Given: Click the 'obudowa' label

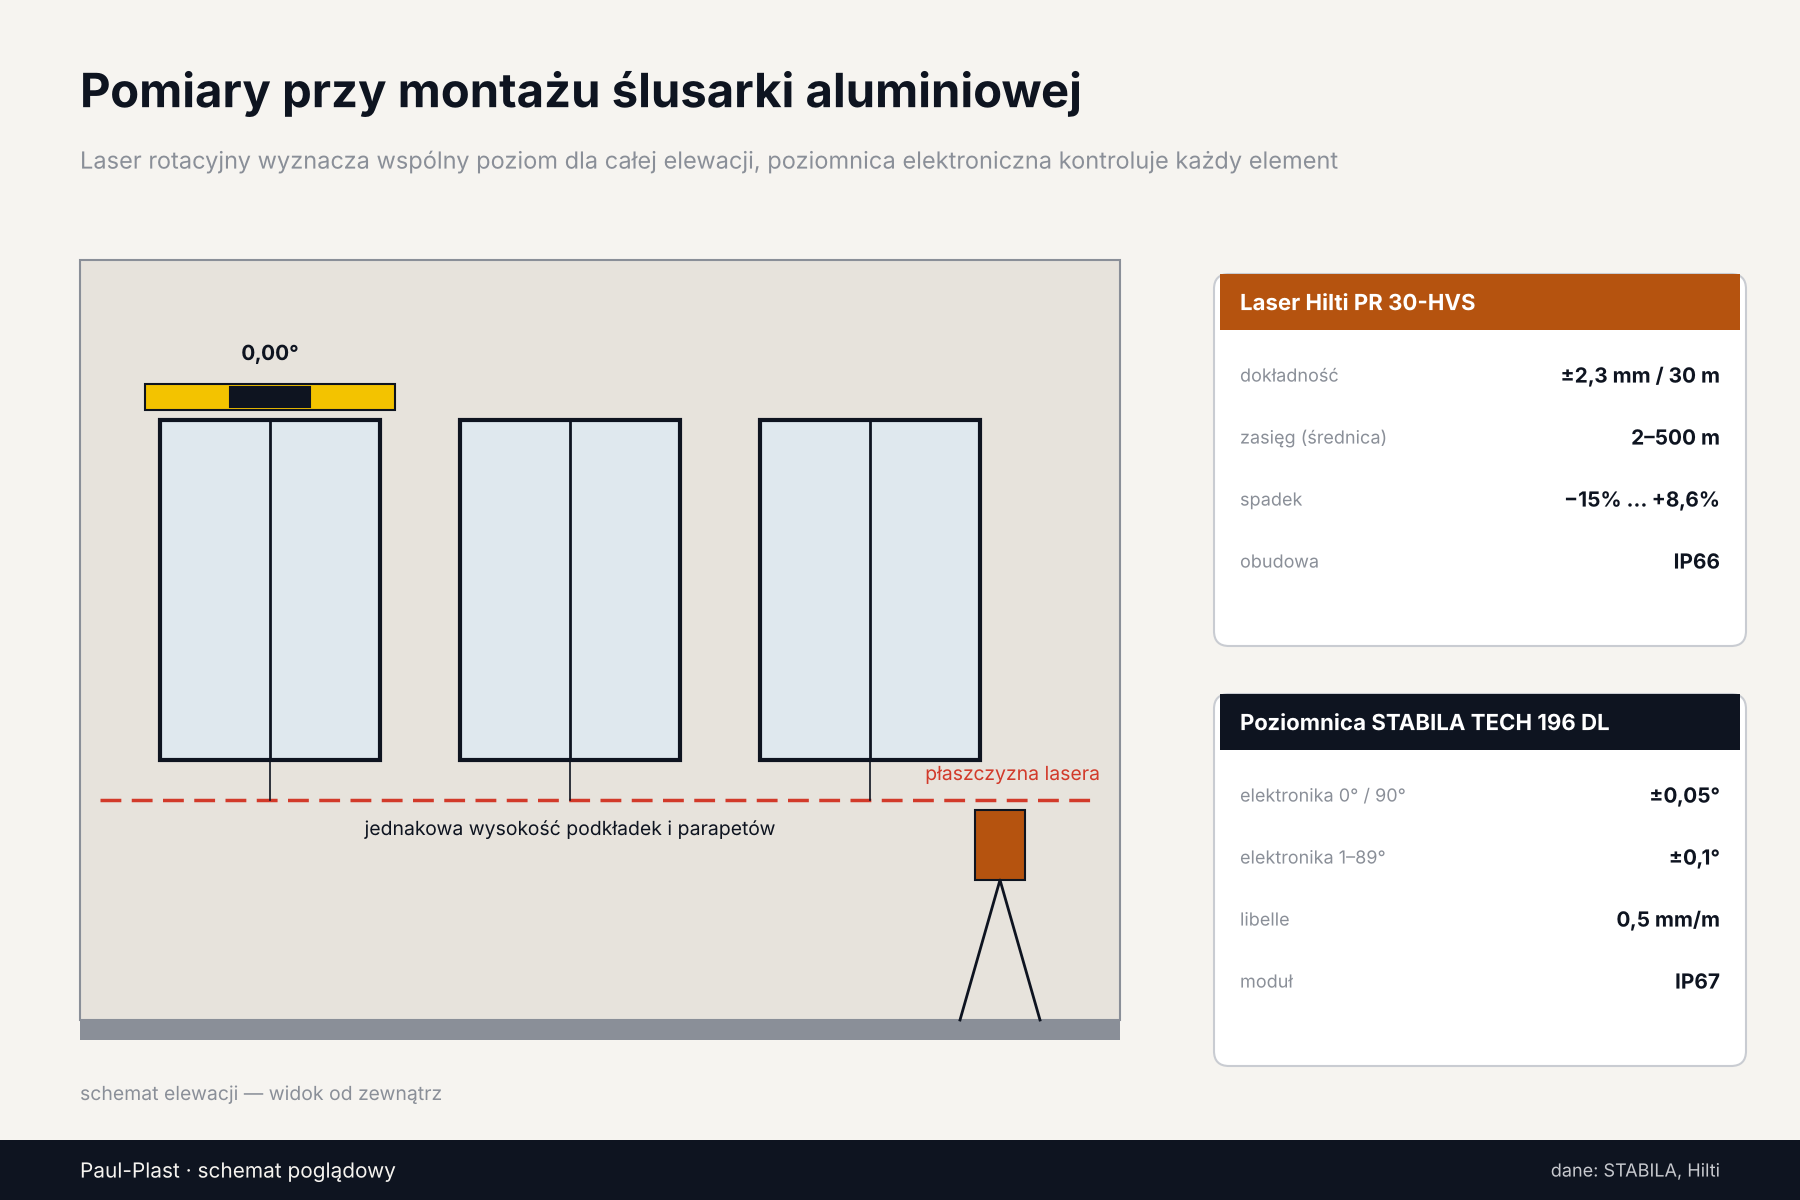Looking at the screenshot, I should tap(1279, 561).
